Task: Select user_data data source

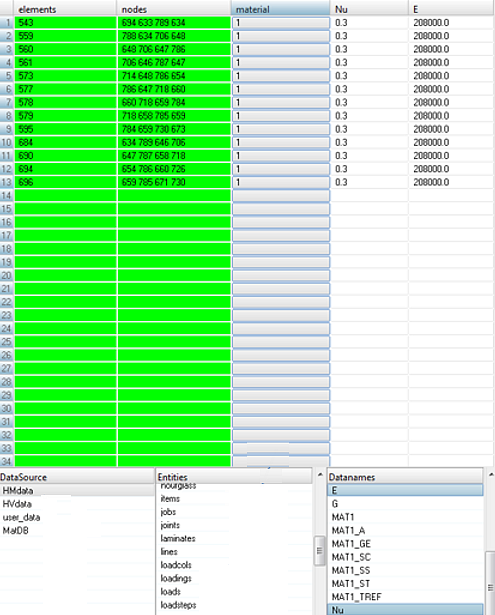Action: click(x=21, y=517)
